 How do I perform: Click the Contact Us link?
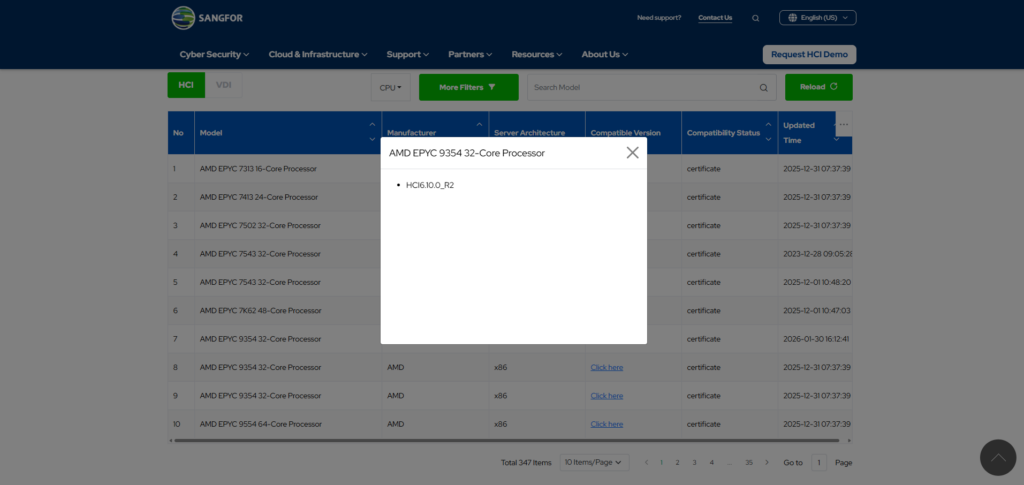pos(715,18)
